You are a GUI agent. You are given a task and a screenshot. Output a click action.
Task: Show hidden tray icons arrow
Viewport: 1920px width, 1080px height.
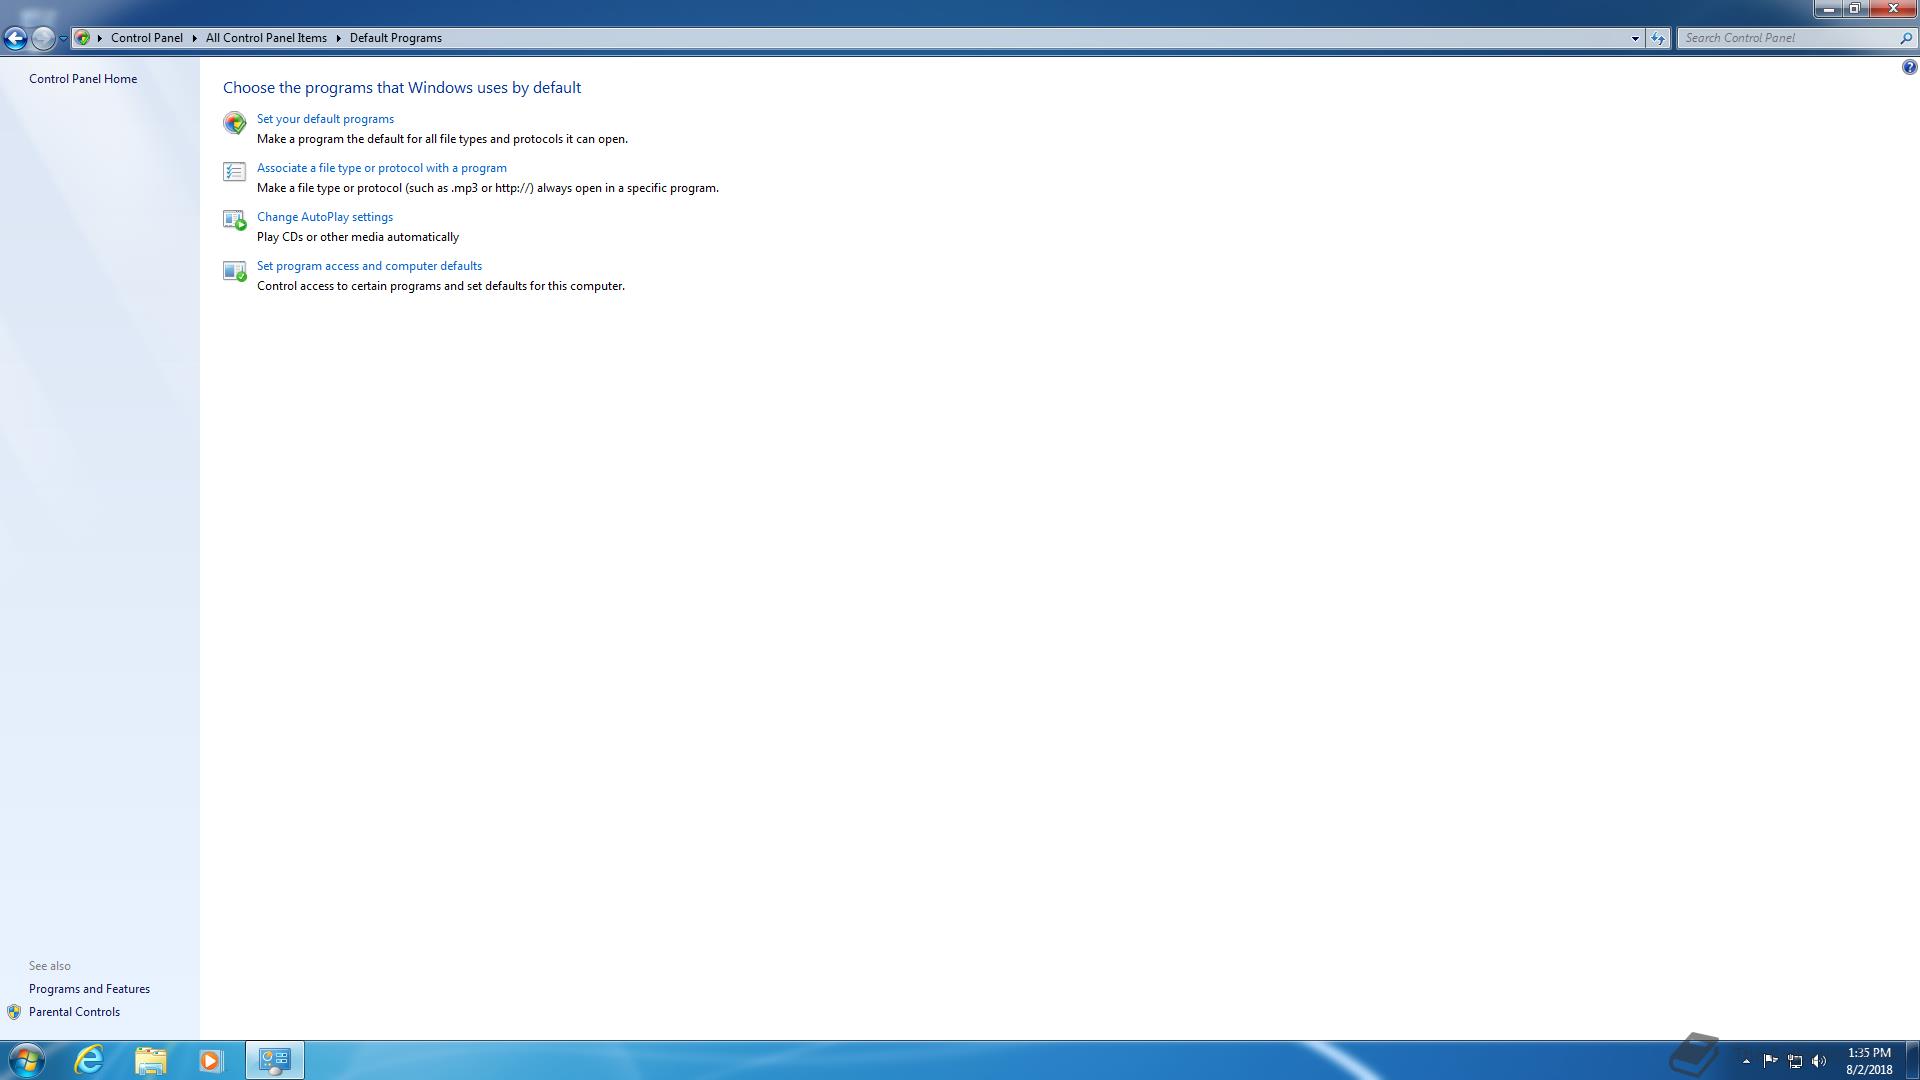[x=1746, y=1061]
